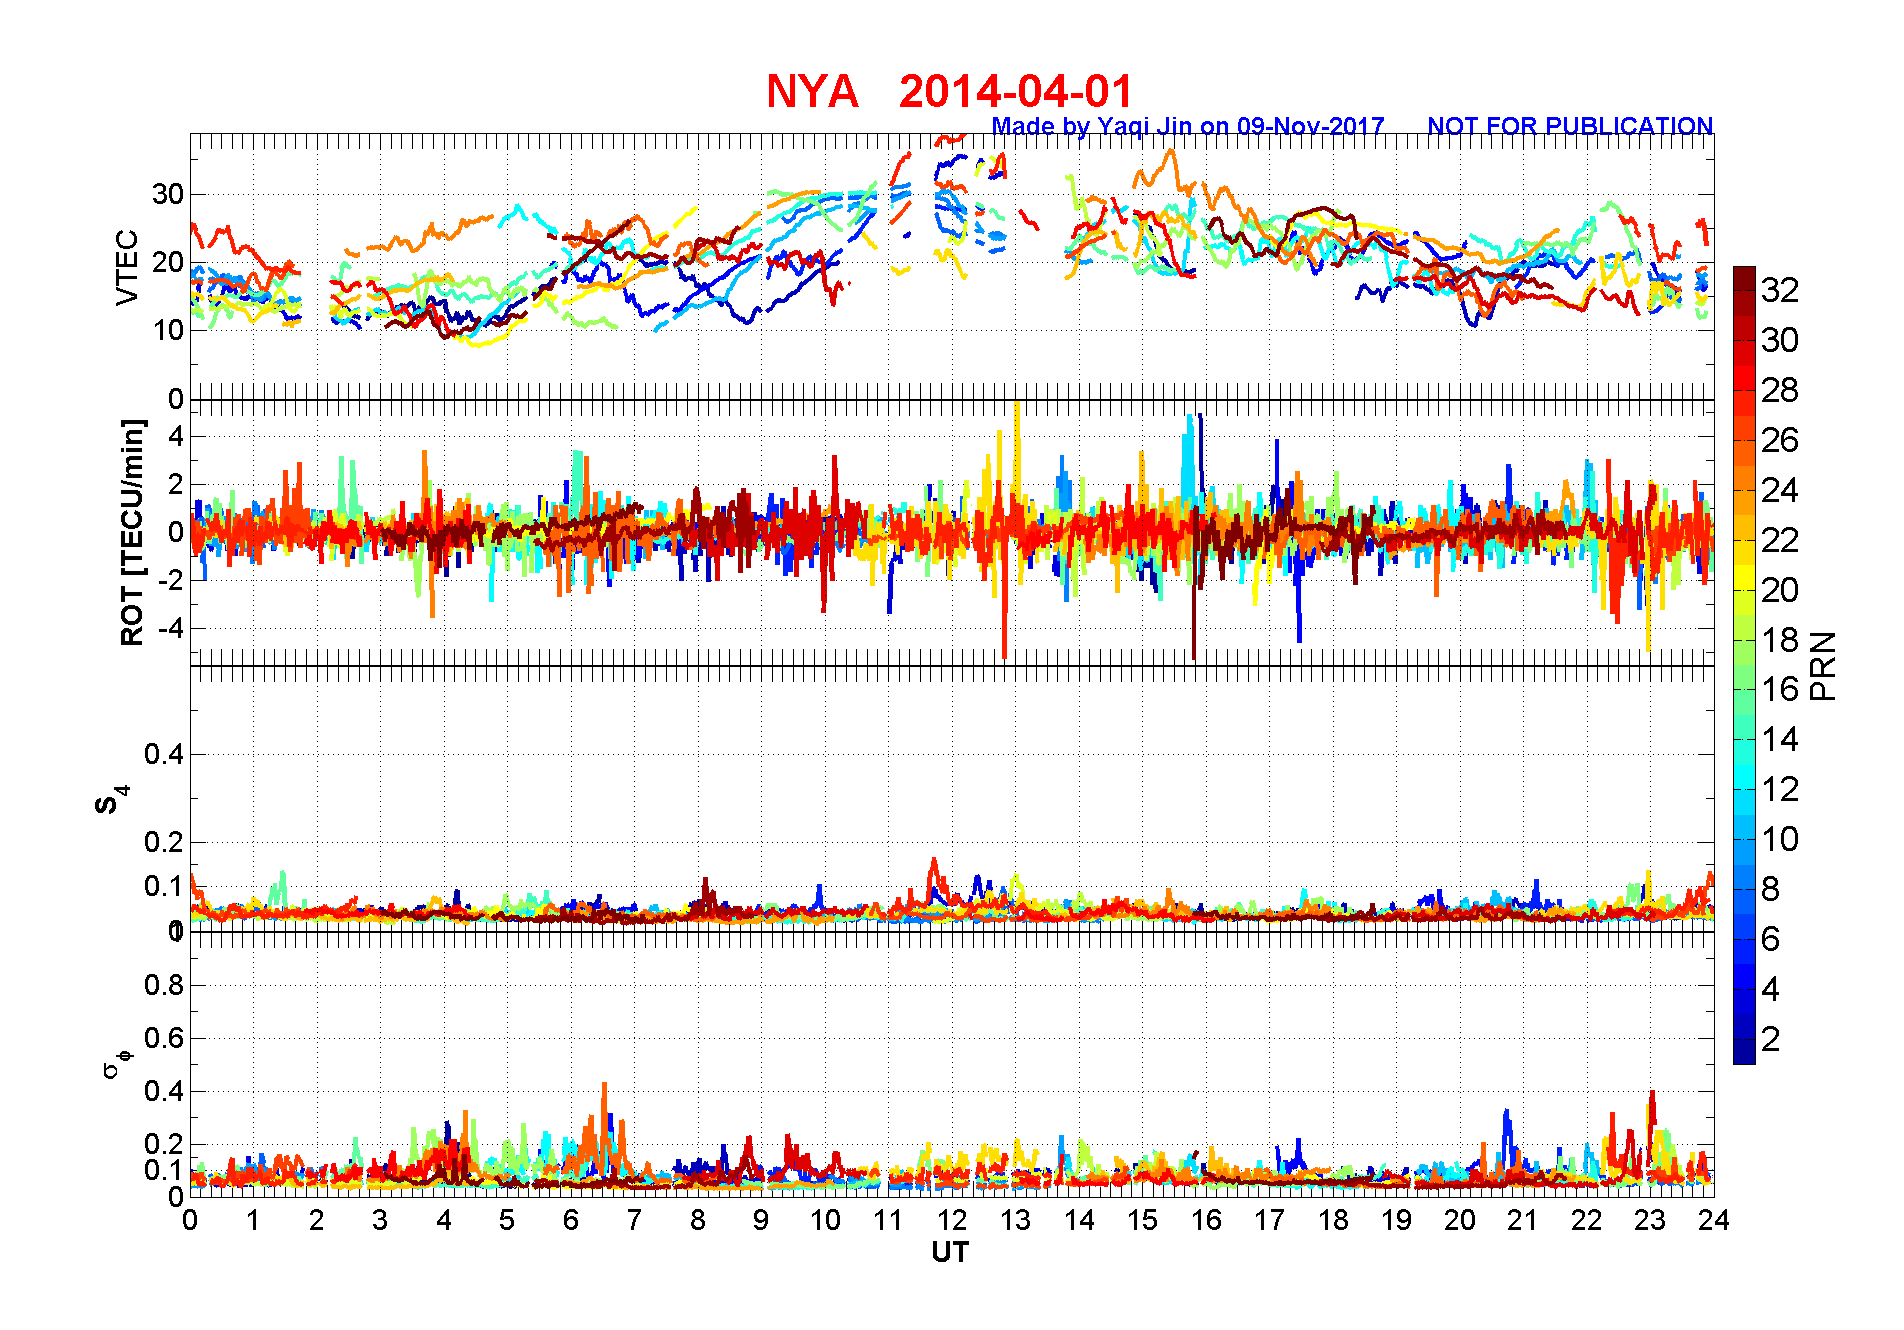Click the colorbar tick value 10

pyautogui.click(x=1780, y=839)
